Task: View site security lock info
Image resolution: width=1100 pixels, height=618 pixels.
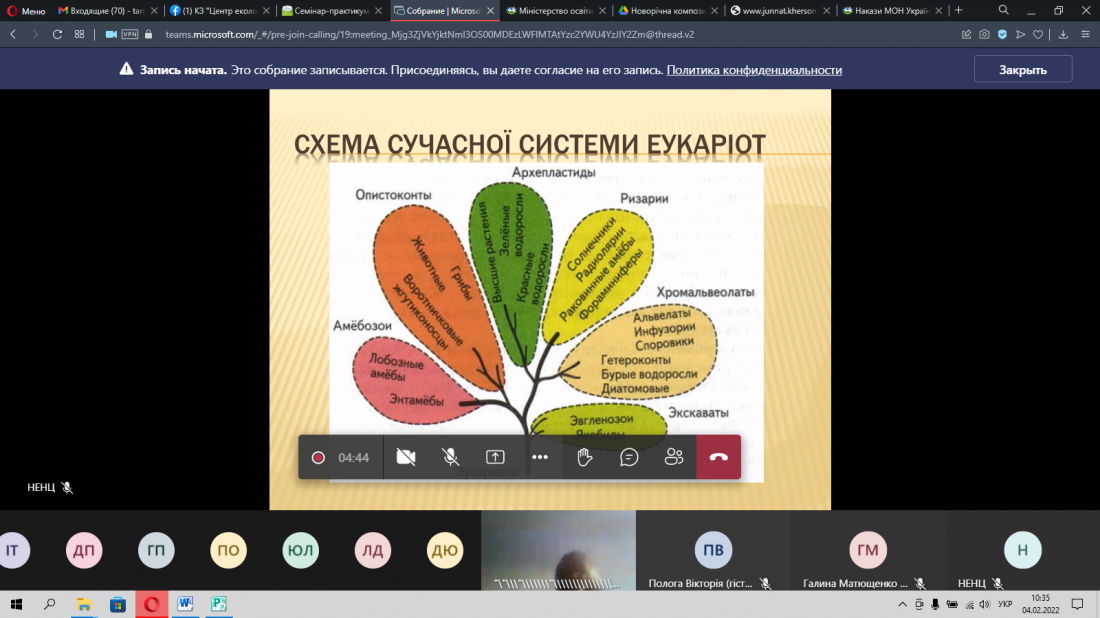Action: (148, 34)
